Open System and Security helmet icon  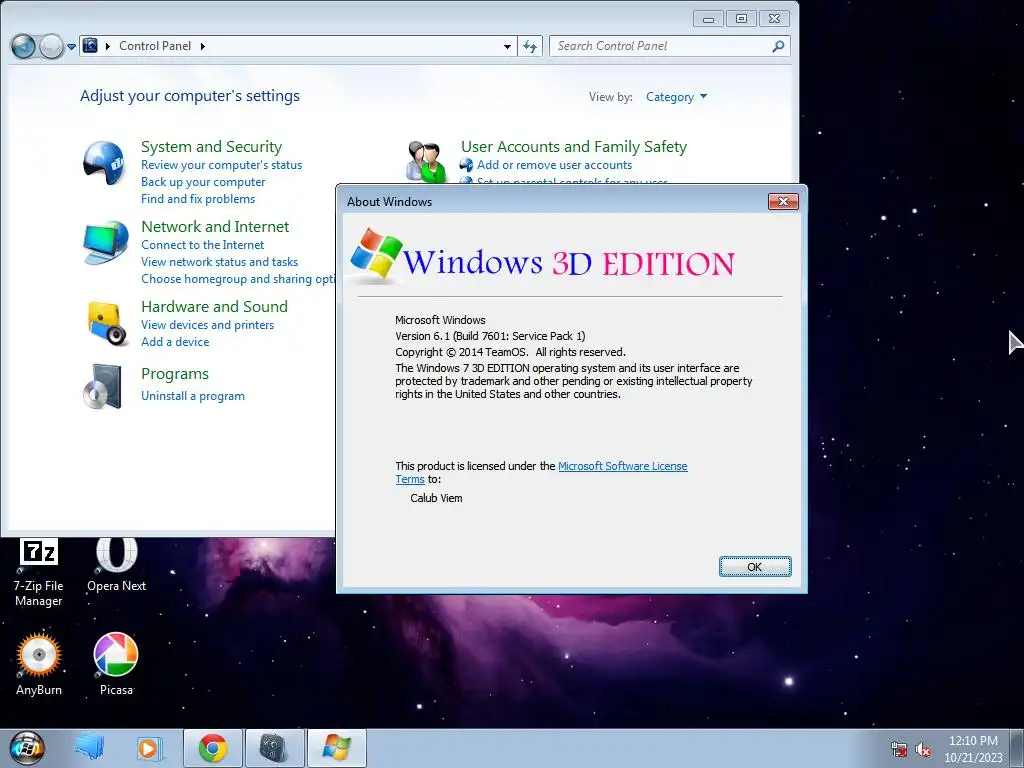tap(104, 163)
